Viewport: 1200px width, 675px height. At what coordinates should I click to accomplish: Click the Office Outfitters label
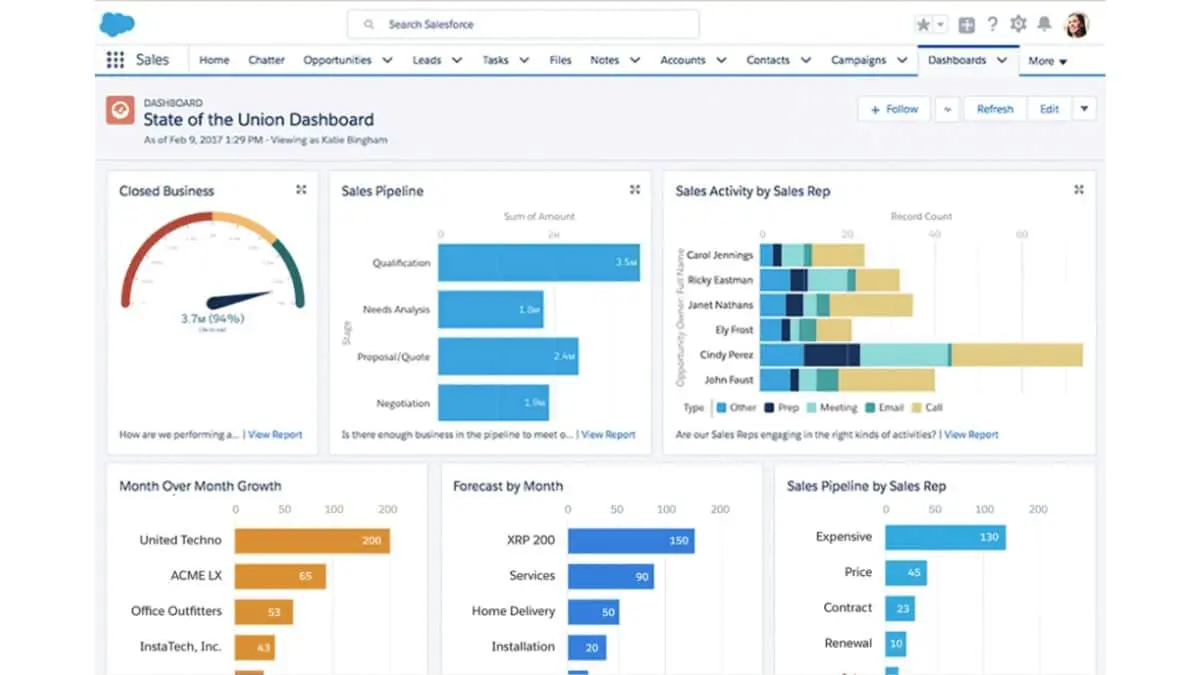point(176,611)
